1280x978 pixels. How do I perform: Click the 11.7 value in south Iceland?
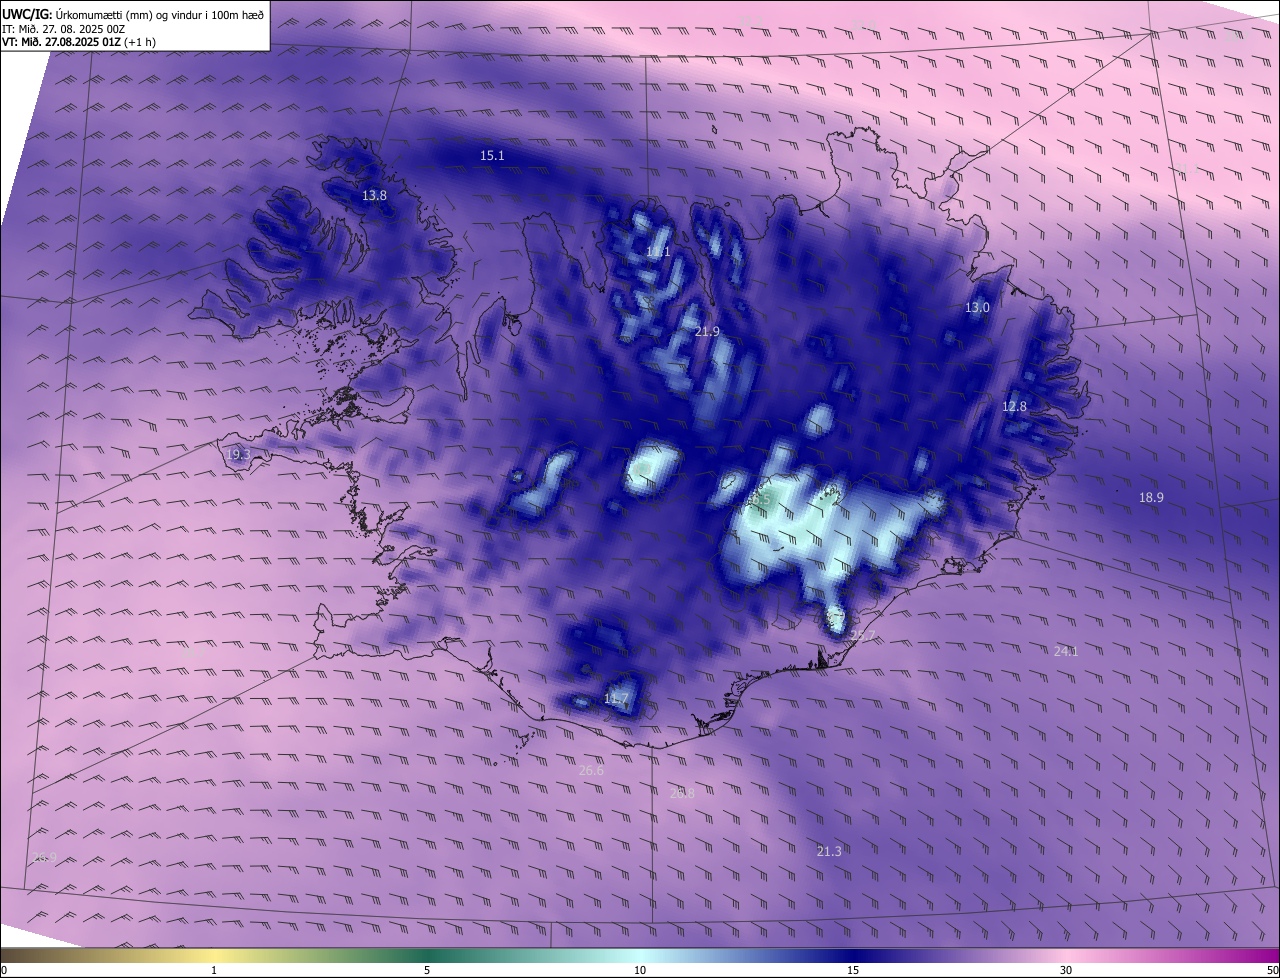click(x=616, y=698)
